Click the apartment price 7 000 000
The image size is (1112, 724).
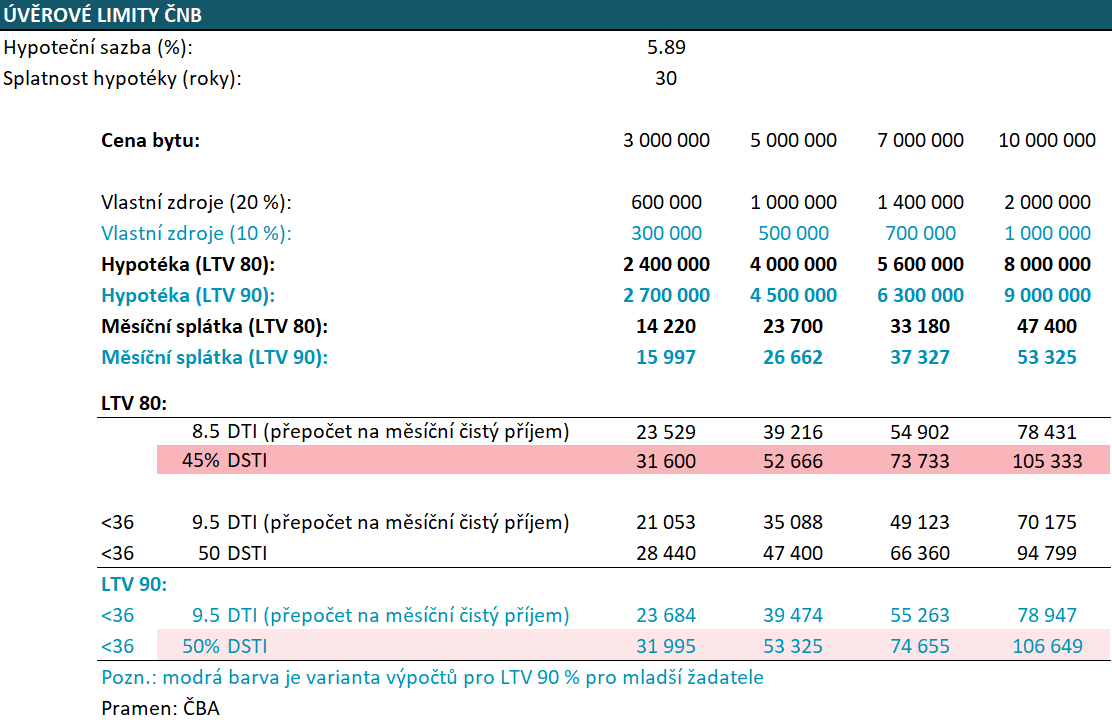920,140
